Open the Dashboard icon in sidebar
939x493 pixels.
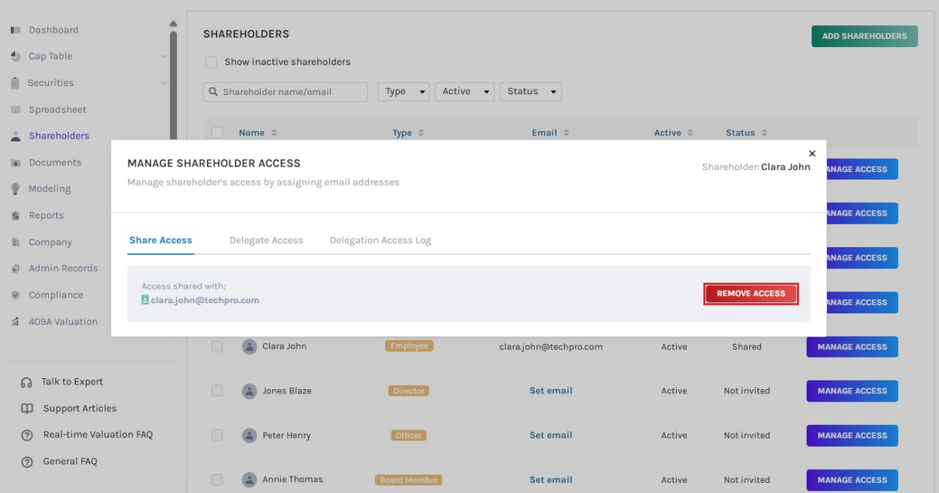pos(16,30)
